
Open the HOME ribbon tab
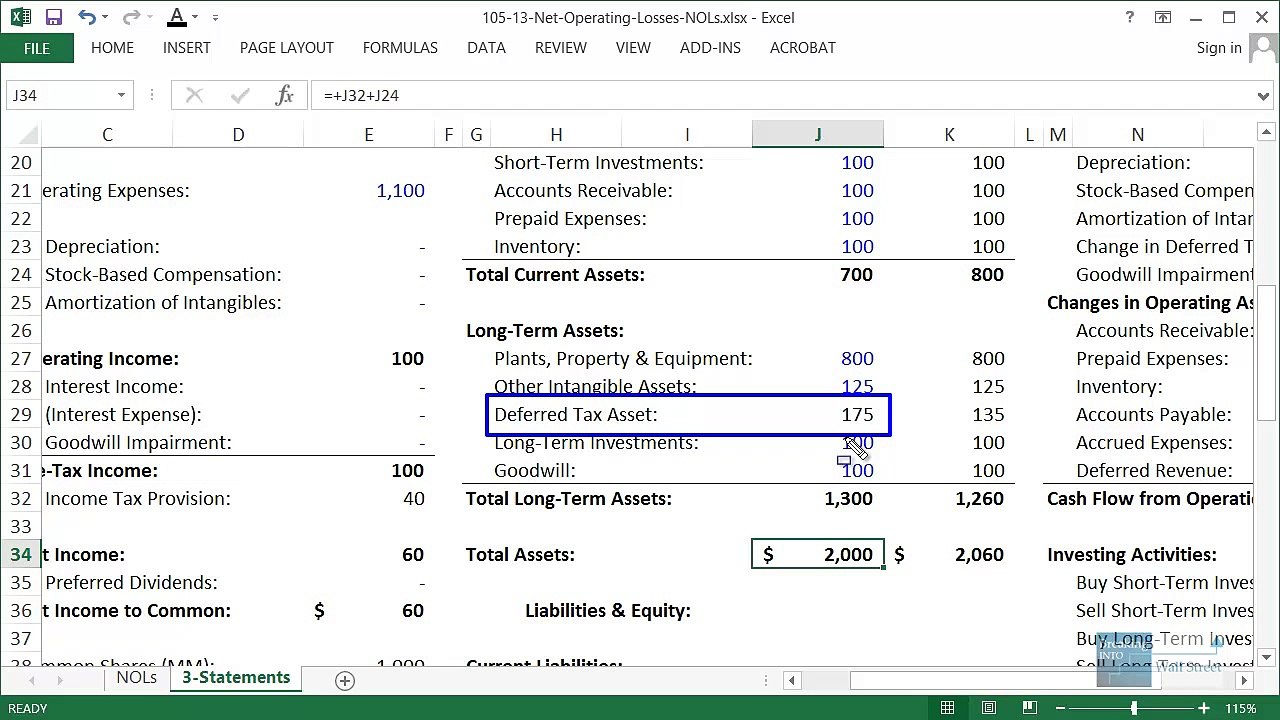pyautogui.click(x=112, y=48)
